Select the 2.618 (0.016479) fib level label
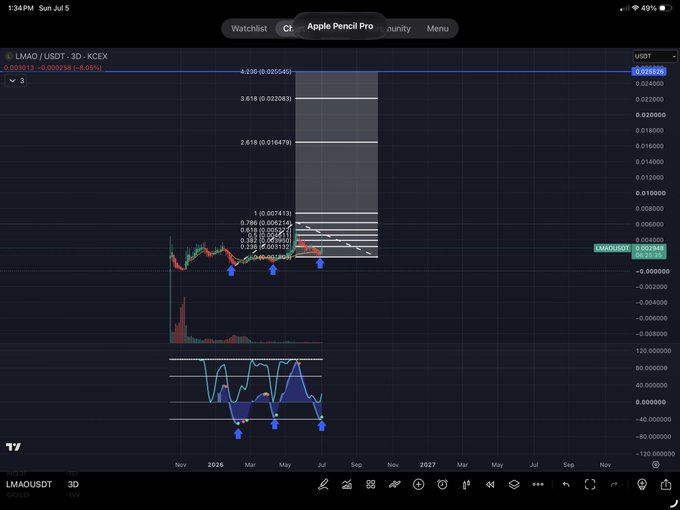This screenshot has width=680, height=510. tap(266, 142)
